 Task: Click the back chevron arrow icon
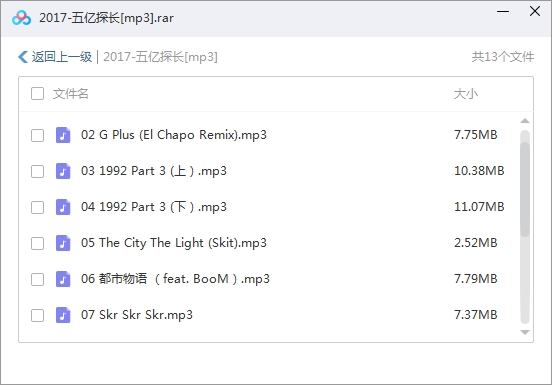(x=23, y=57)
